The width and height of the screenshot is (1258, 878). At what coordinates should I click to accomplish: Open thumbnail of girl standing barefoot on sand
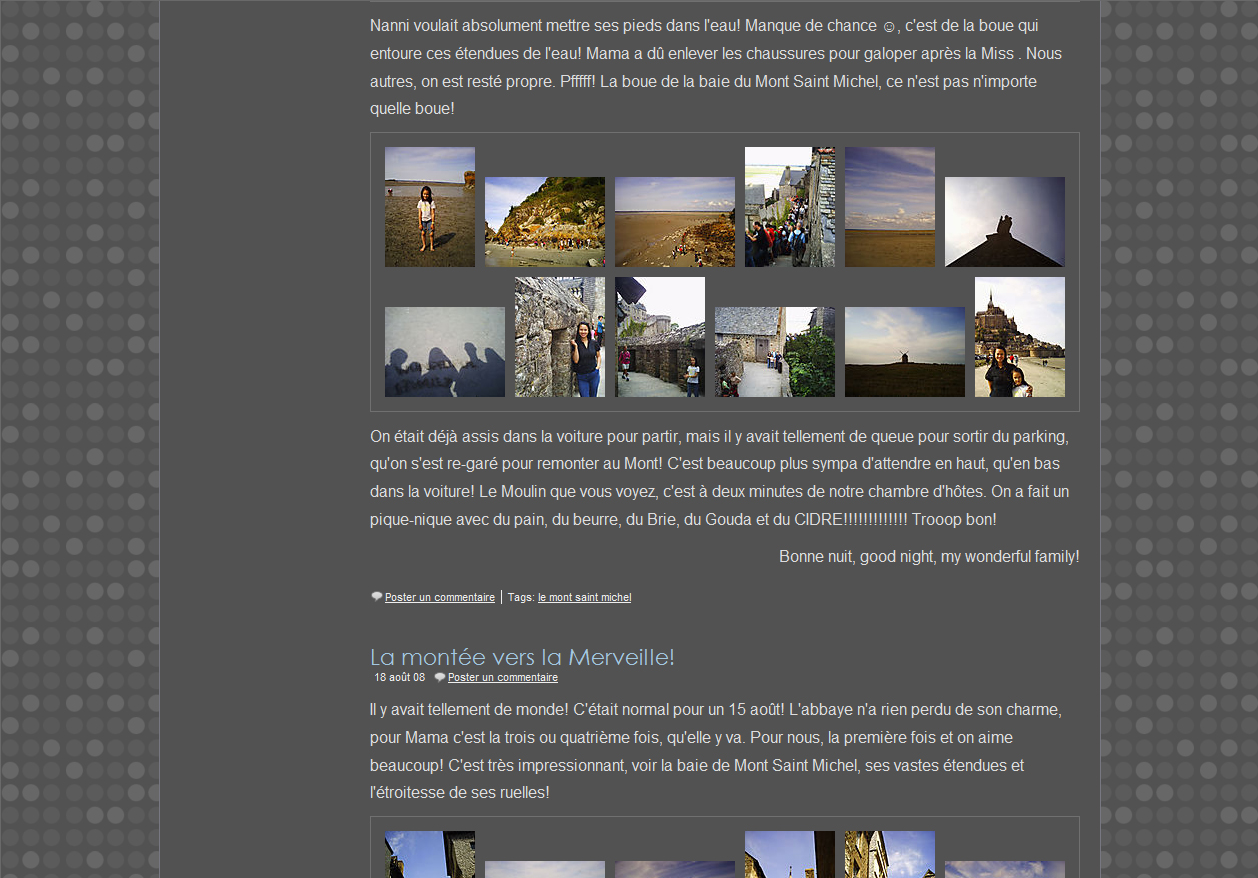430,207
